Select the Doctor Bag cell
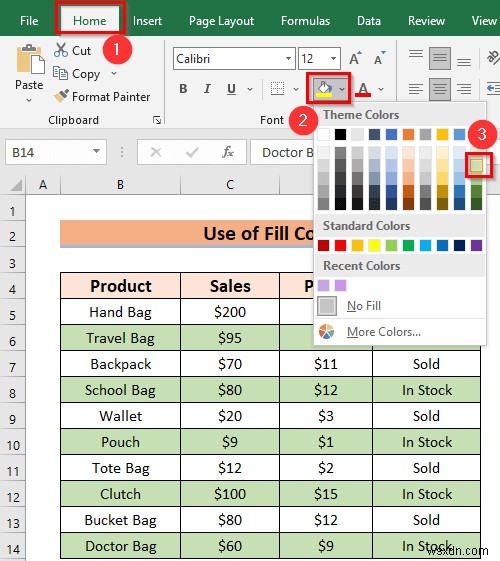This screenshot has height=561, width=500. [x=121, y=546]
